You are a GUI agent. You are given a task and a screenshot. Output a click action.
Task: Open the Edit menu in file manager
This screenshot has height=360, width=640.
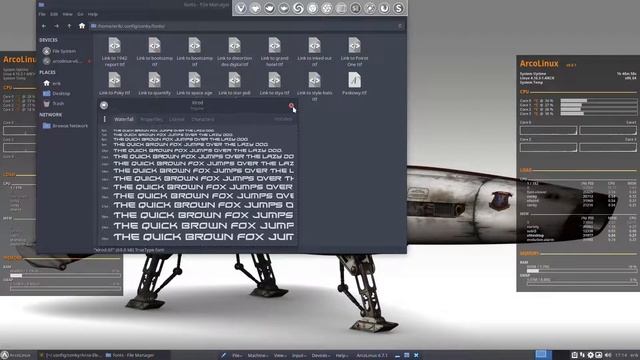[x=54, y=14]
